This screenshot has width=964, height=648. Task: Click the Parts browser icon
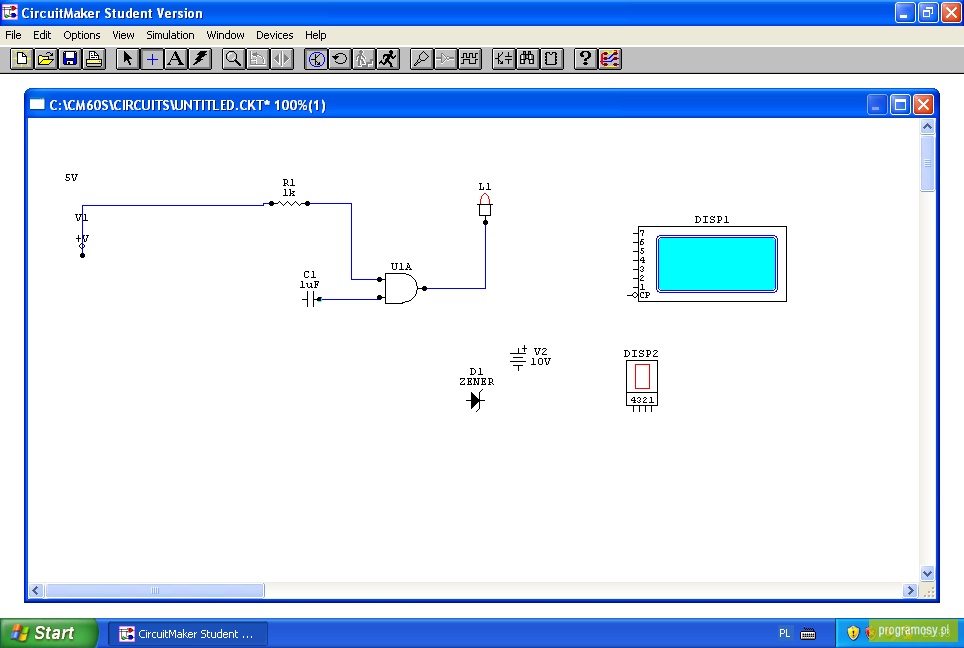(504, 59)
